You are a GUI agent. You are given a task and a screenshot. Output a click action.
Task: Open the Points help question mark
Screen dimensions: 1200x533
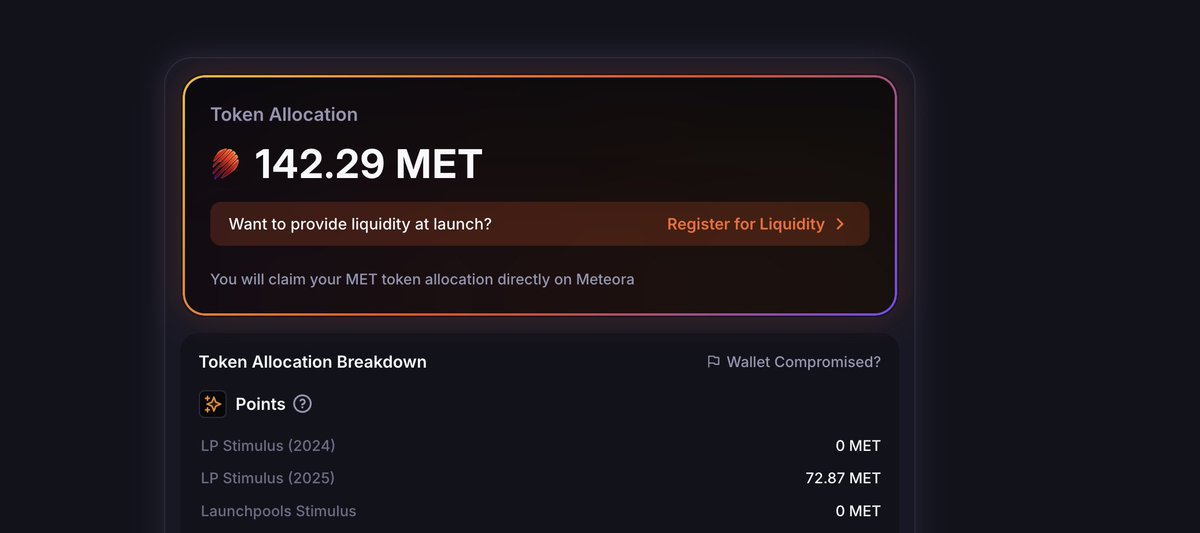pyautogui.click(x=302, y=404)
